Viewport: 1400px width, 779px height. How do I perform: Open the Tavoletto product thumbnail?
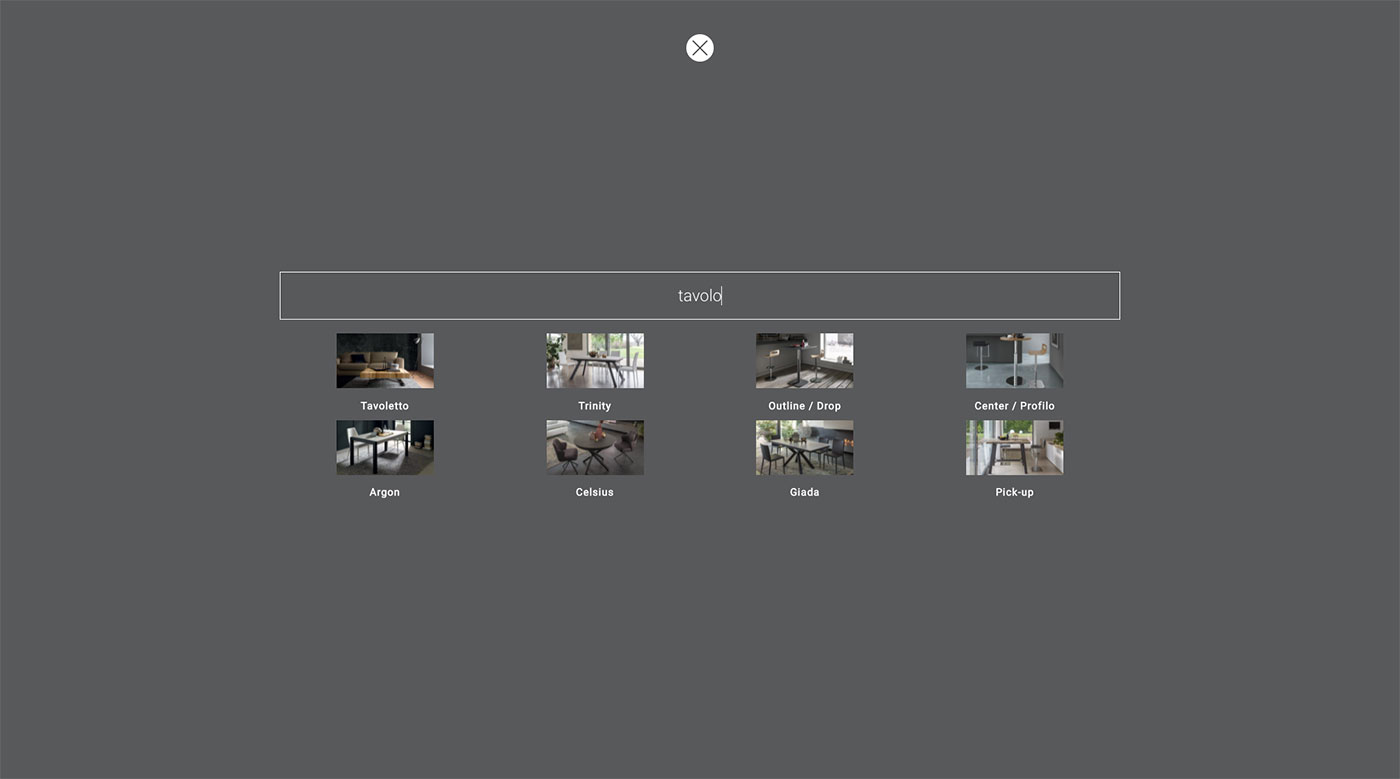385,361
